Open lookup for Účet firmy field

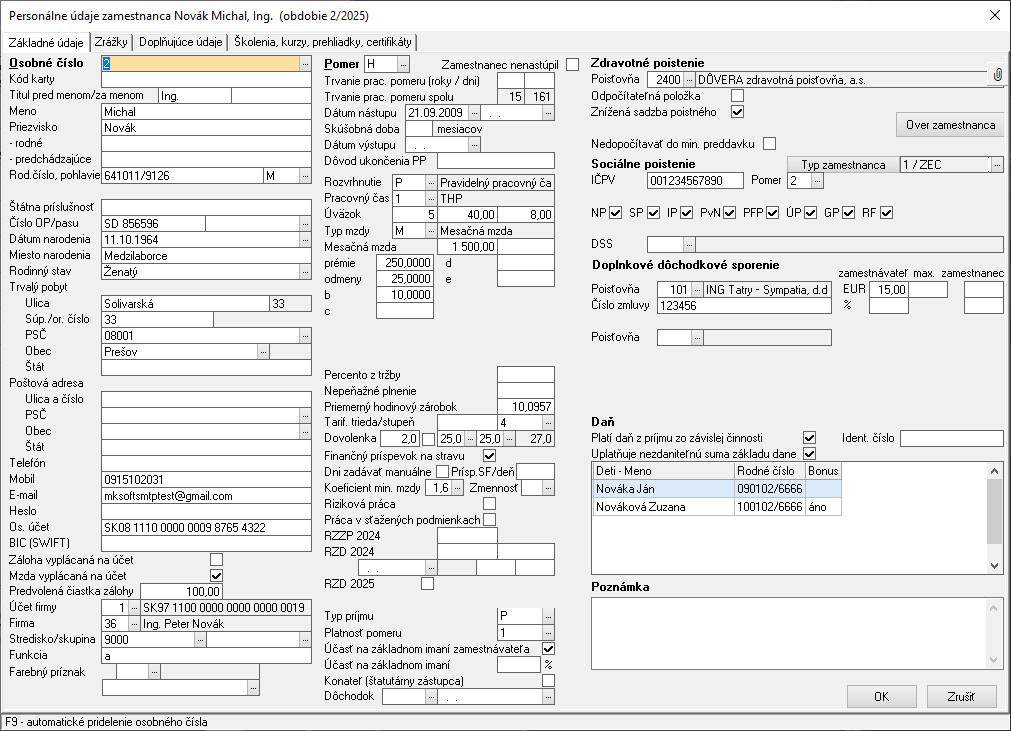pos(135,607)
